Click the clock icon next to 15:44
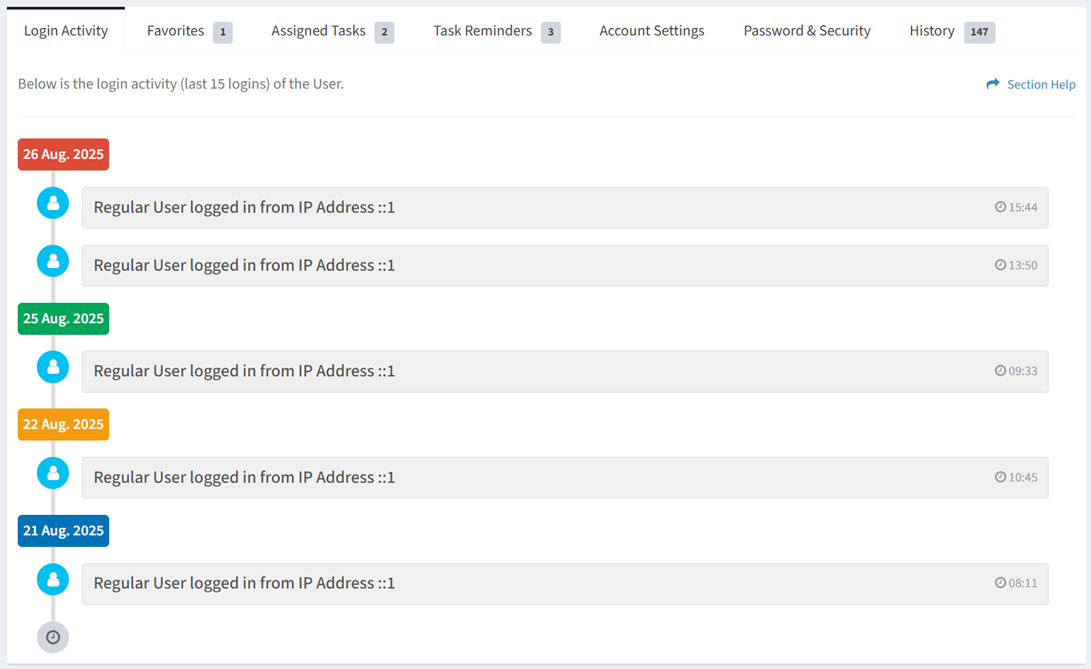This screenshot has height=669, width=1091. click(x=1000, y=207)
